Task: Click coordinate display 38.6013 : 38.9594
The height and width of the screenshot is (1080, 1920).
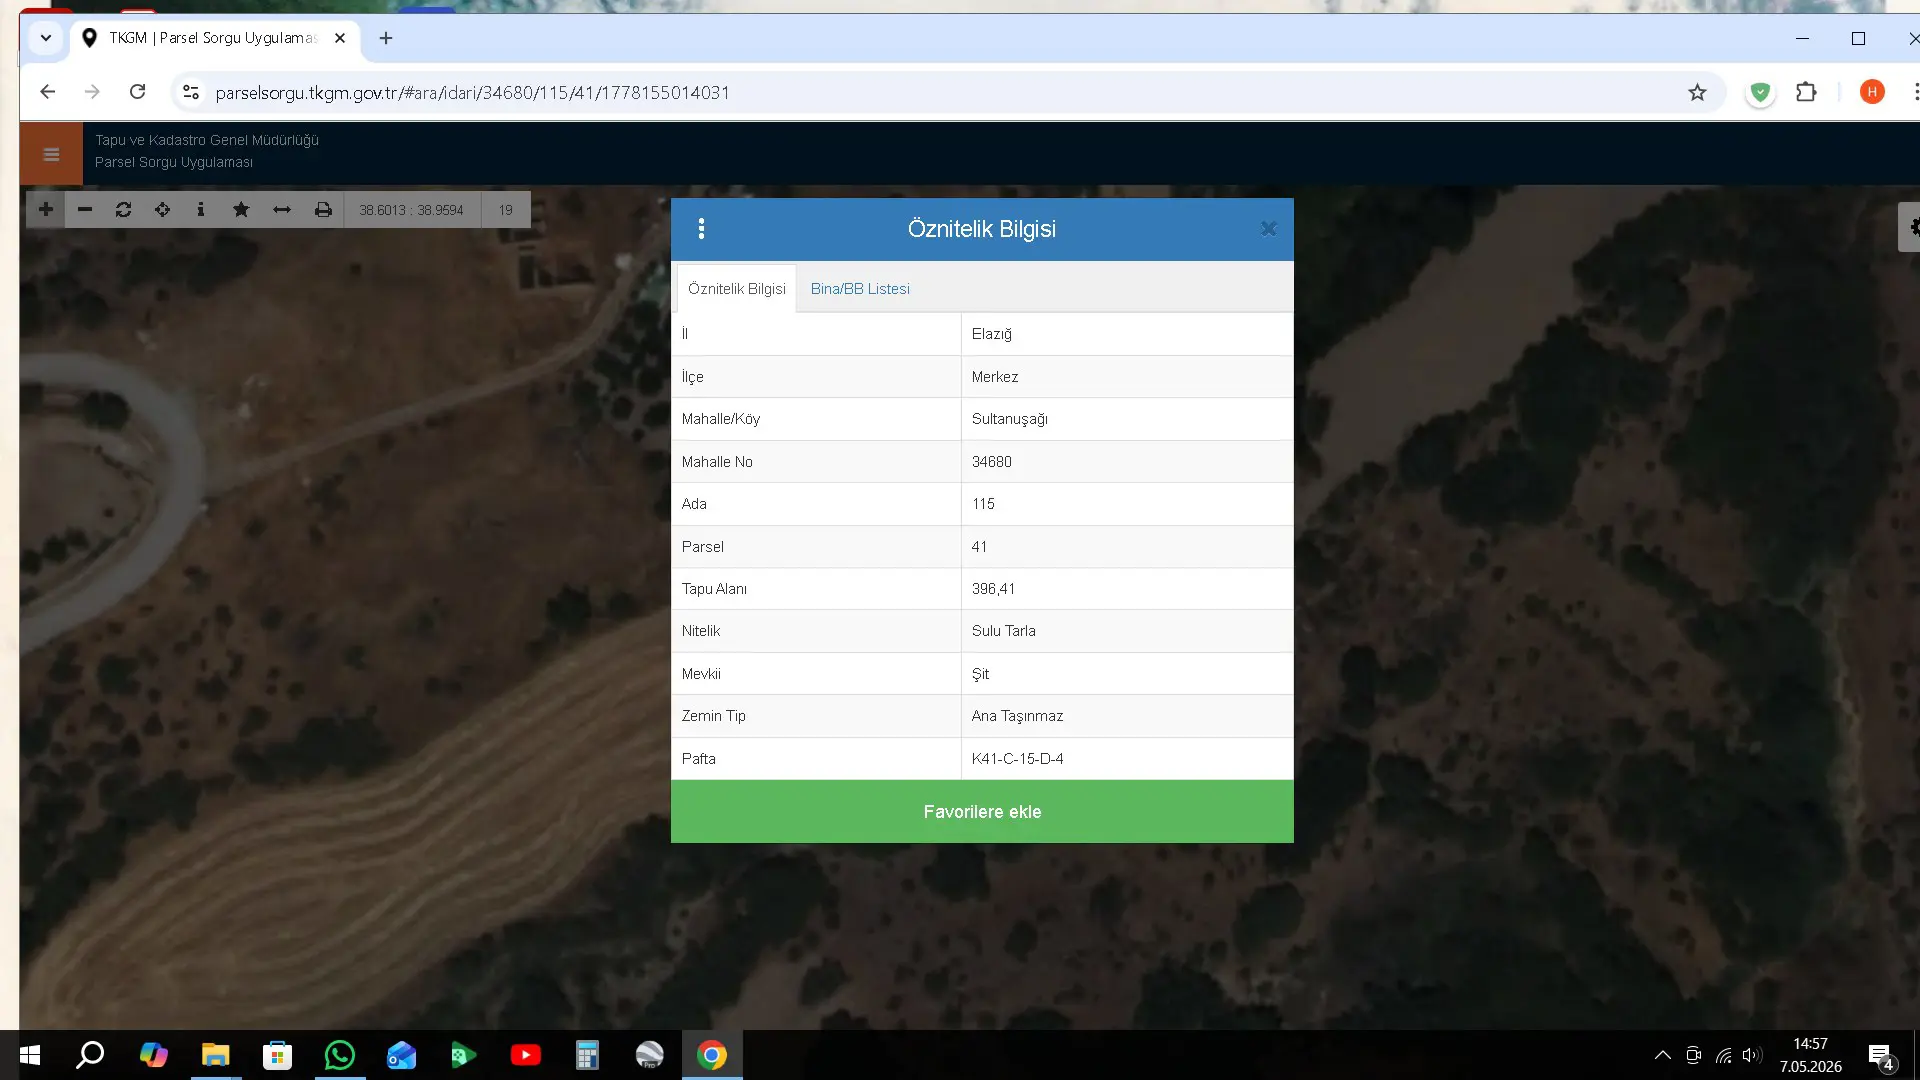Action: click(412, 210)
